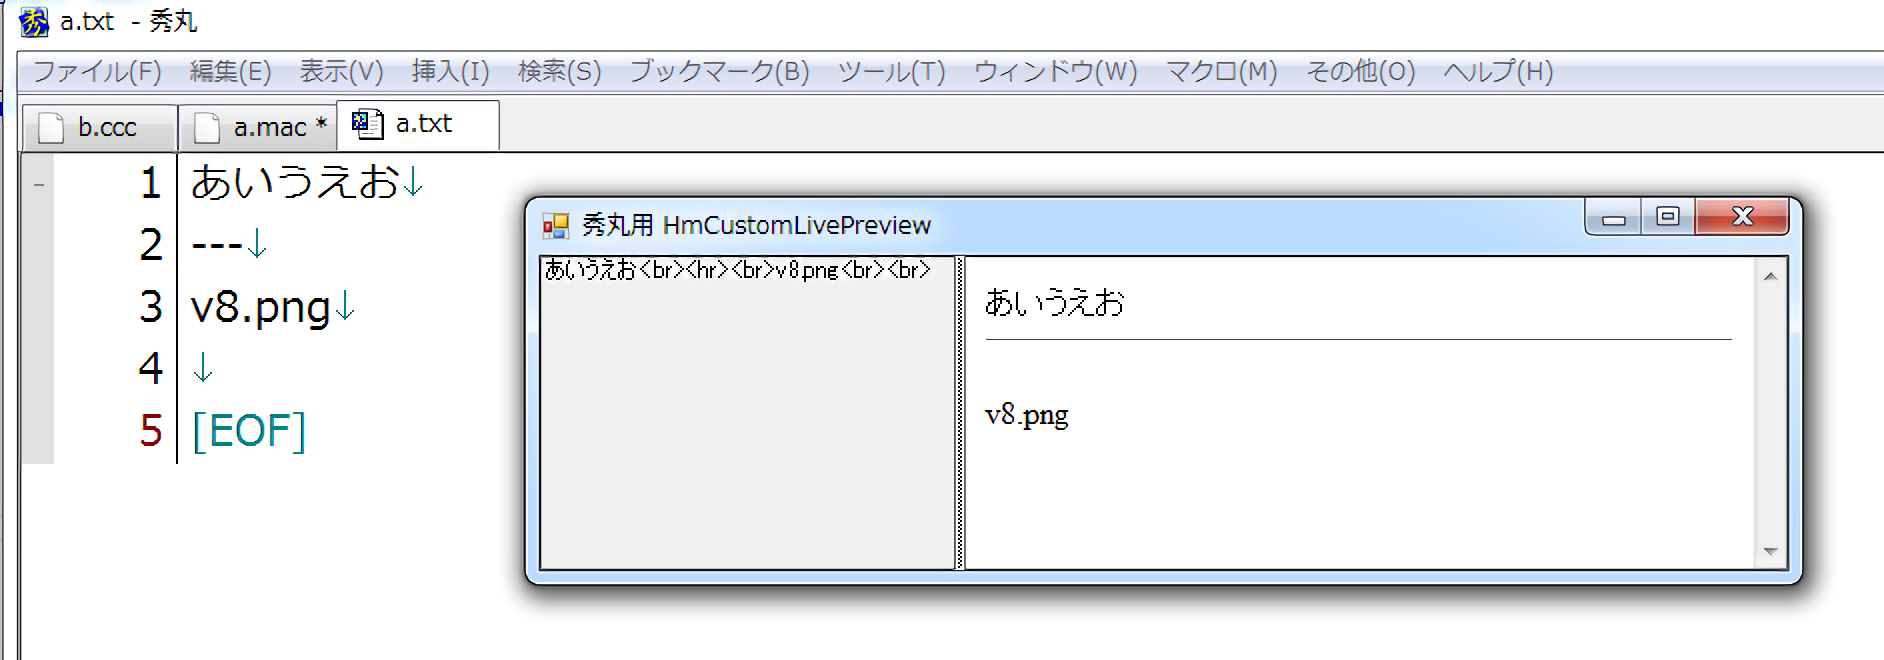Image resolution: width=1884 pixels, height=660 pixels.
Task: Click the Hidemaru app icon in title bar
Action: tap(33, 21)
